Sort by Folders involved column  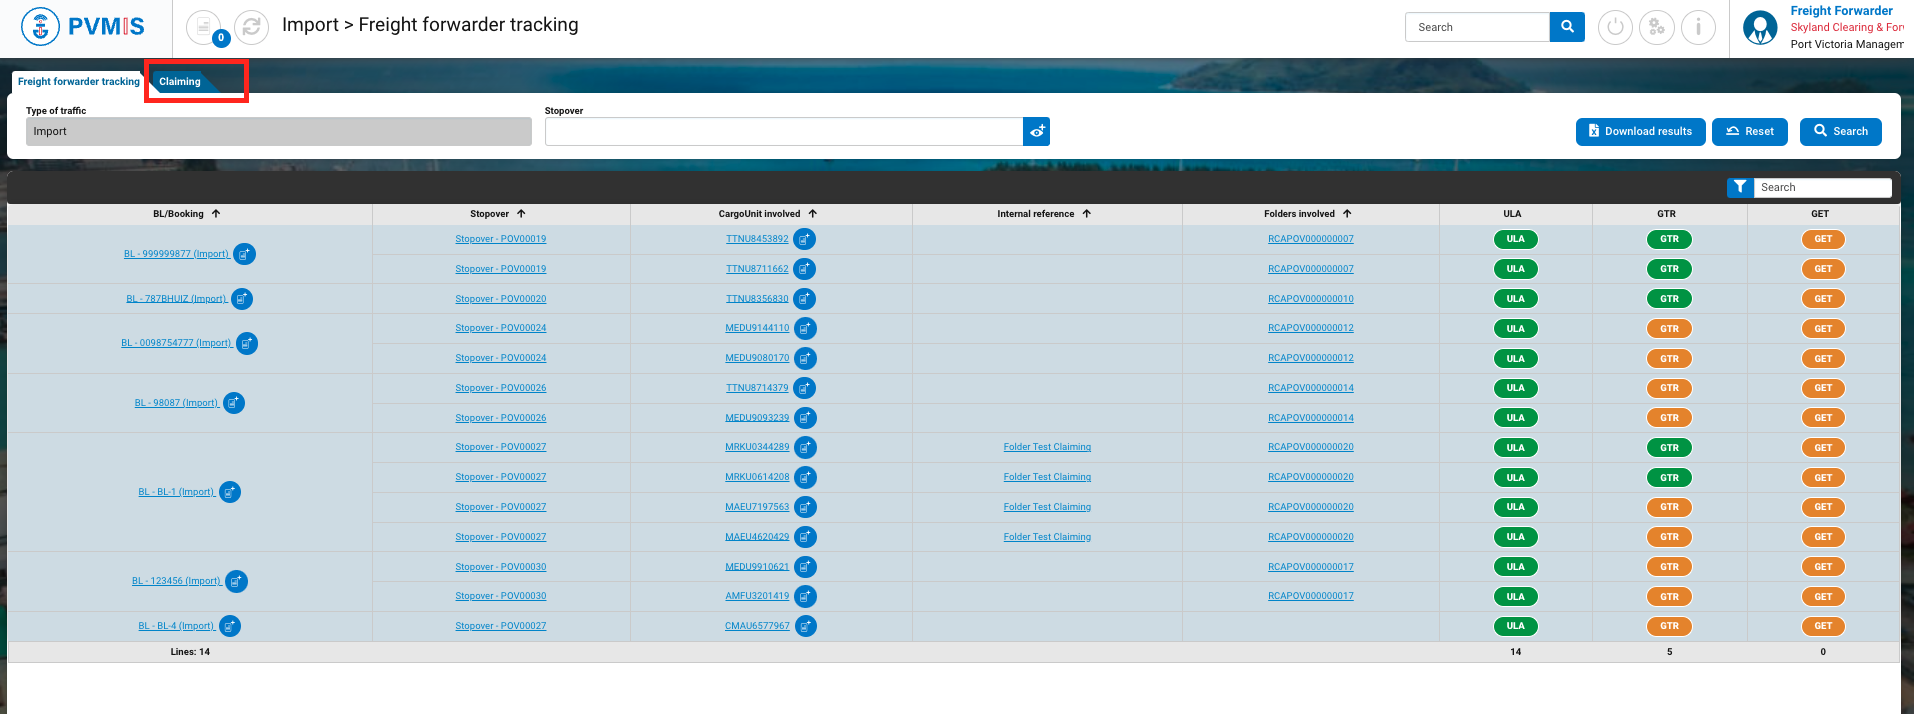click(1347, 214)
